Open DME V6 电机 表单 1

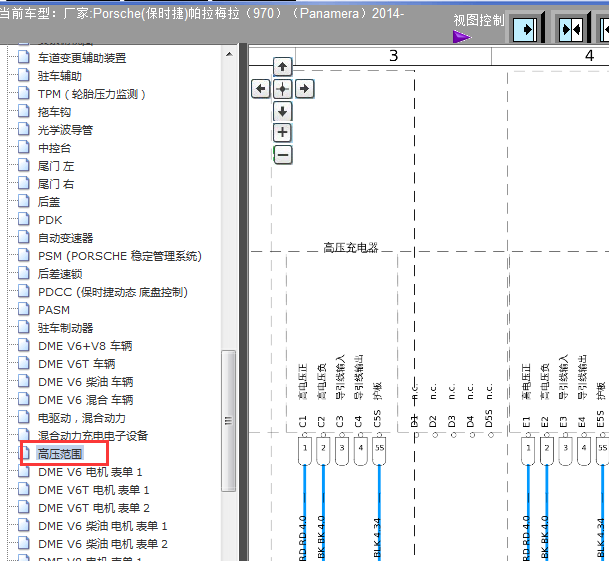click(x=90, y=472)
